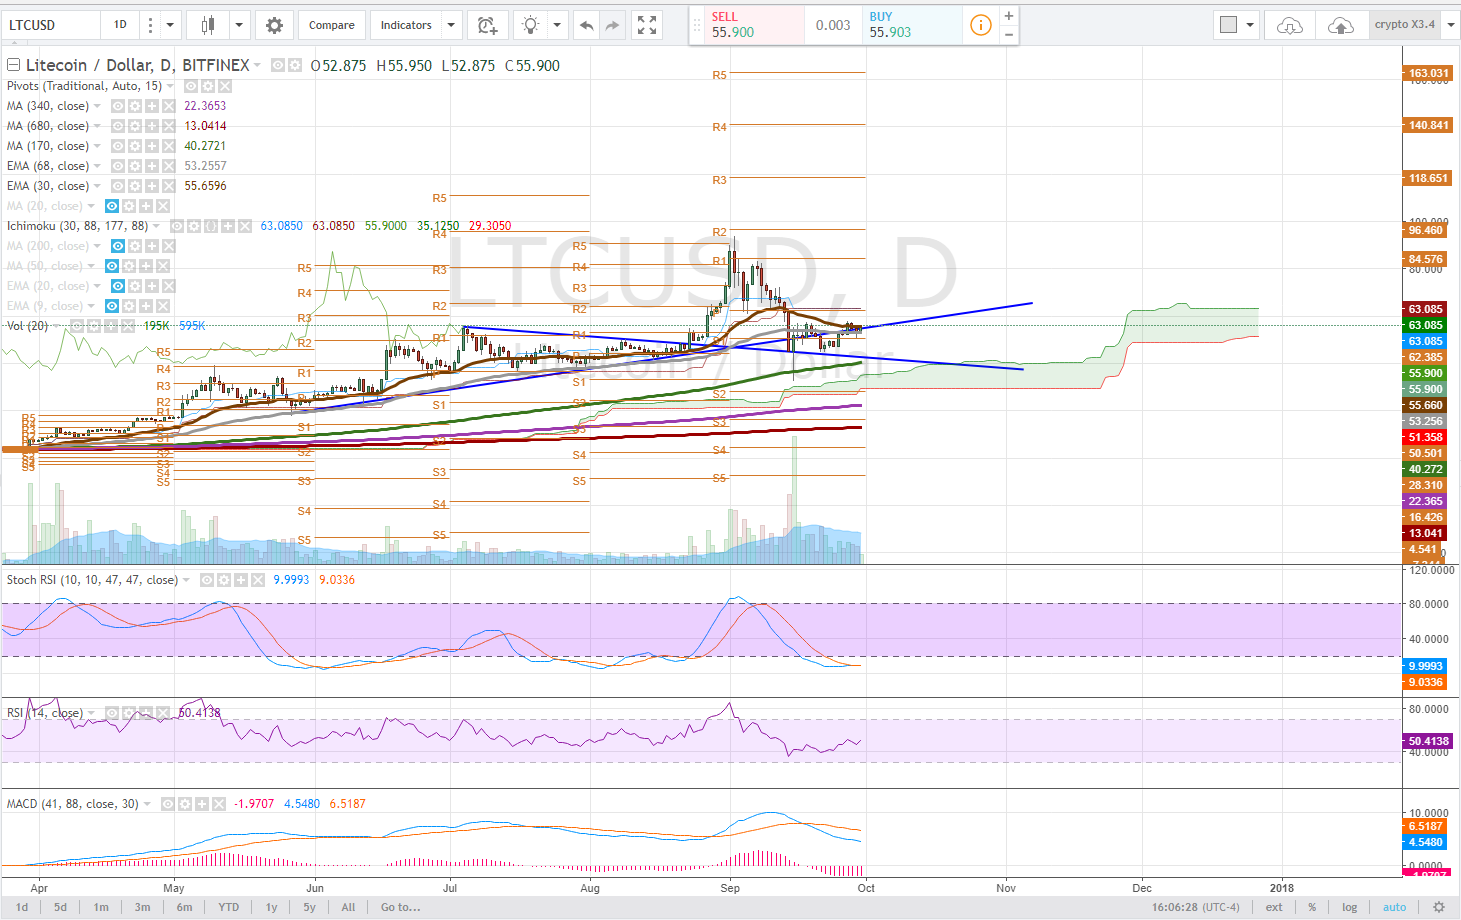
Task: Open the Go to... date dialog
Action: (x=401, y=907)
